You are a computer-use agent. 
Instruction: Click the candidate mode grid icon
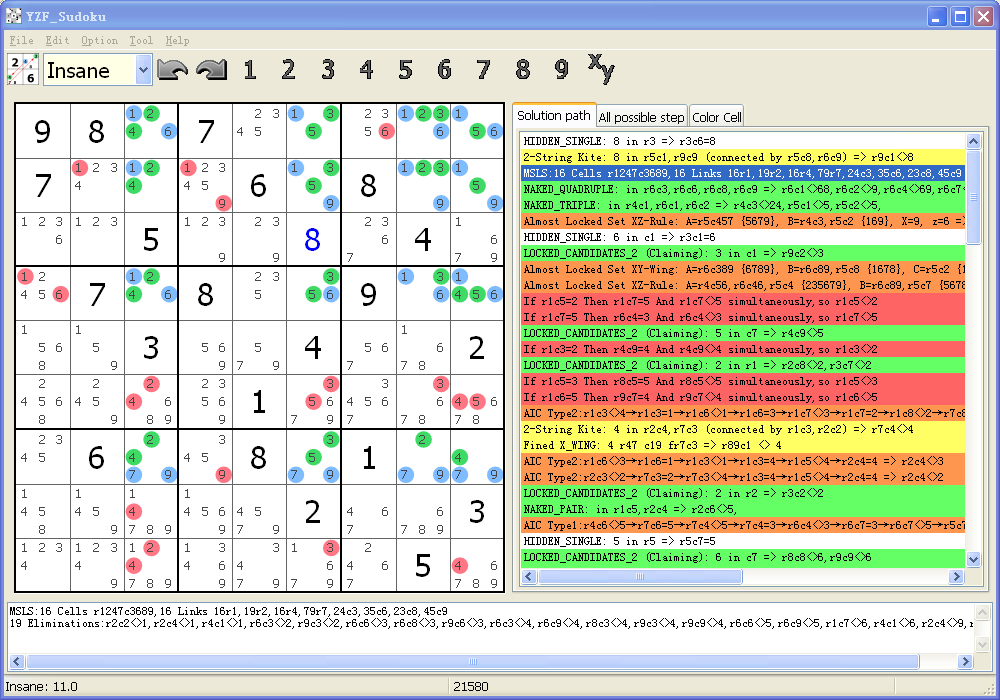pos(22,69)
